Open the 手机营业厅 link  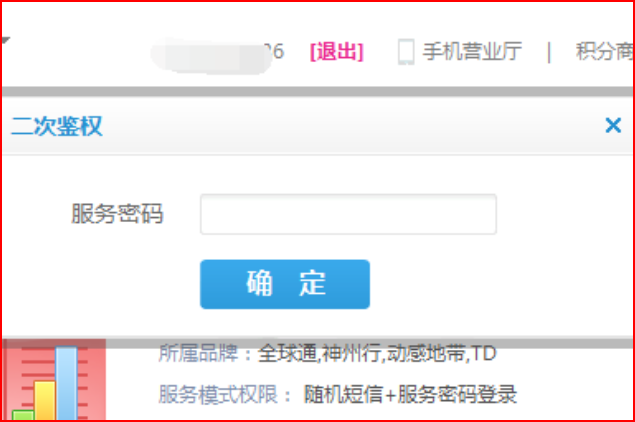pos(472,51)
